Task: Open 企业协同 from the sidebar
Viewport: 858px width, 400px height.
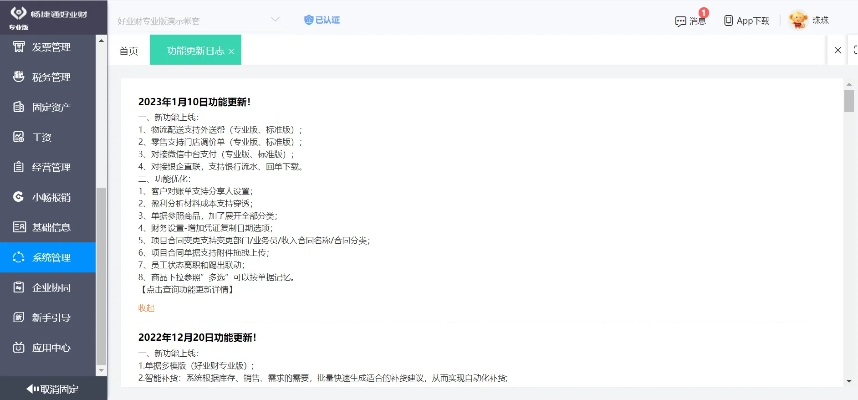Action: [50, 287]
